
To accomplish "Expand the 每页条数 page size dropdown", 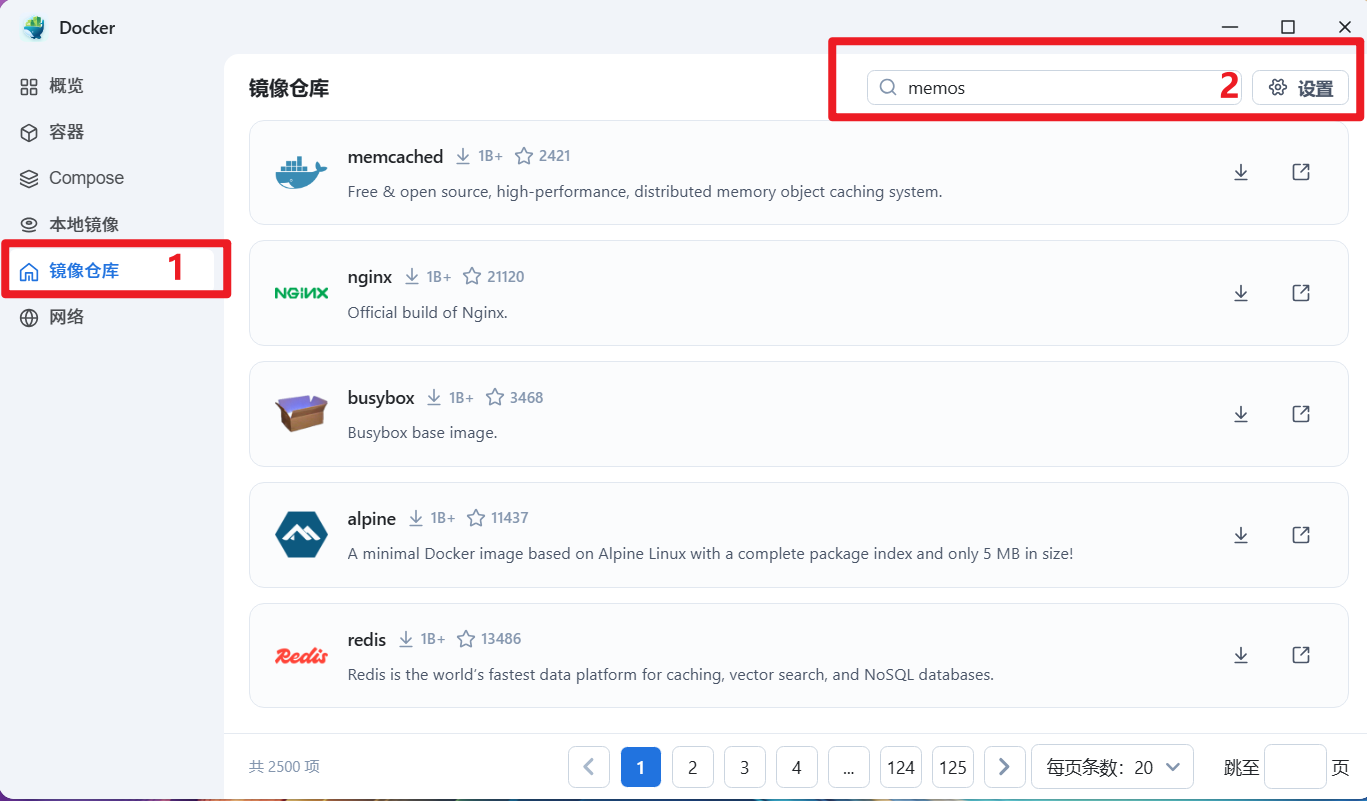I will 1112,767.
